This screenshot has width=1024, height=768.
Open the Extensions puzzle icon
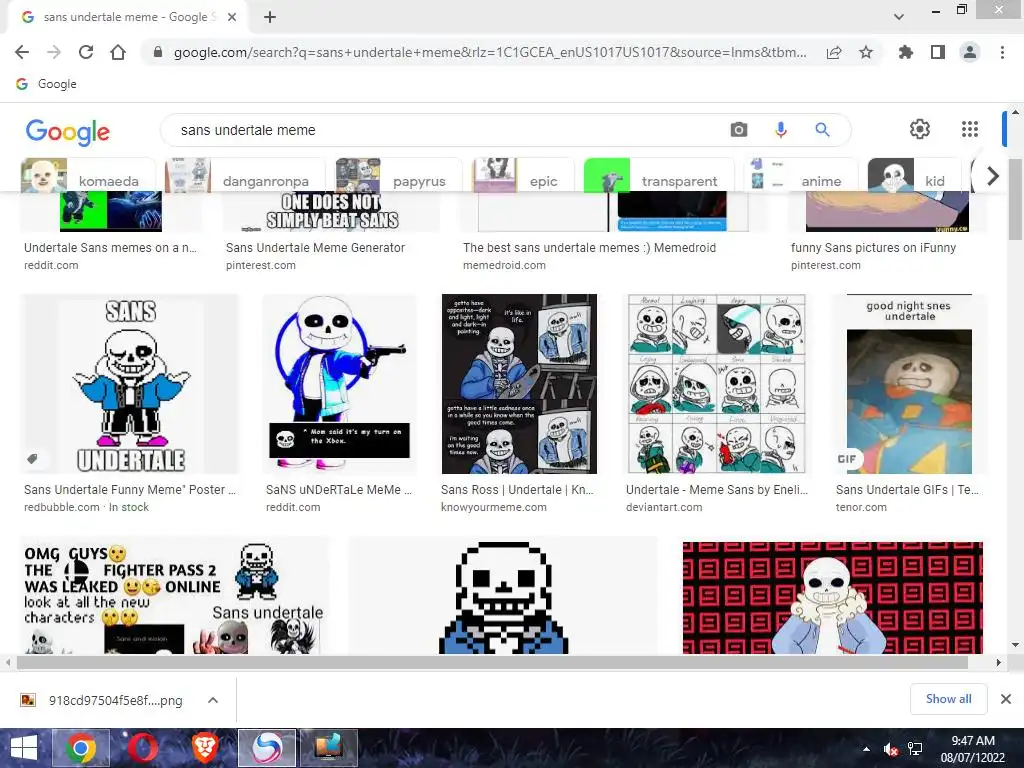[x=906, y=52]
